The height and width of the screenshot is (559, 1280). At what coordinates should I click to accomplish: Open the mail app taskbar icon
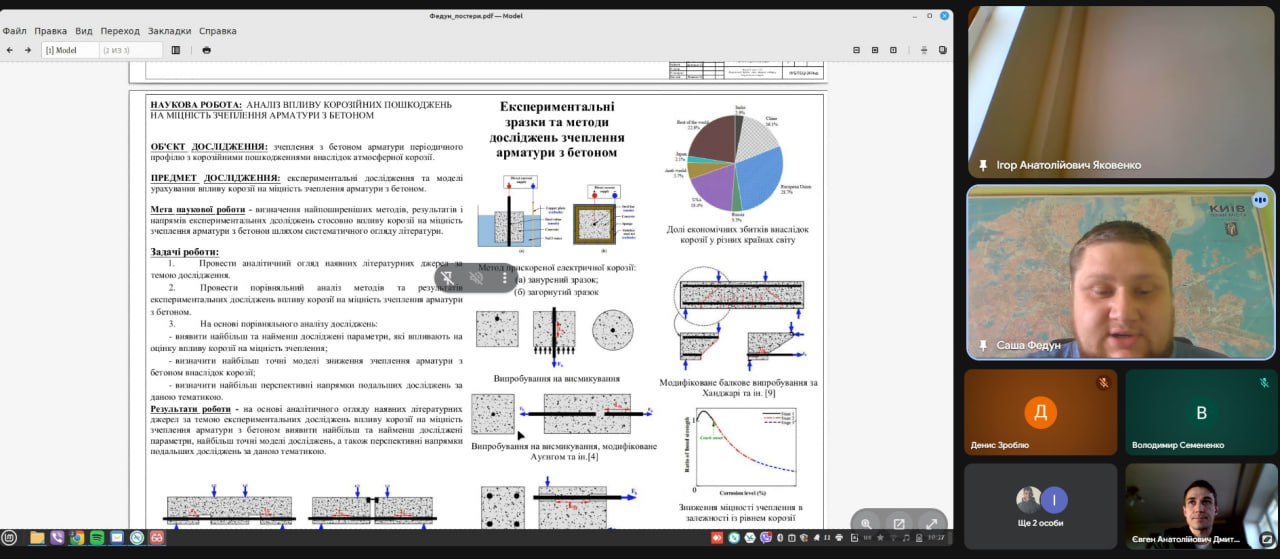pos(117,538)
